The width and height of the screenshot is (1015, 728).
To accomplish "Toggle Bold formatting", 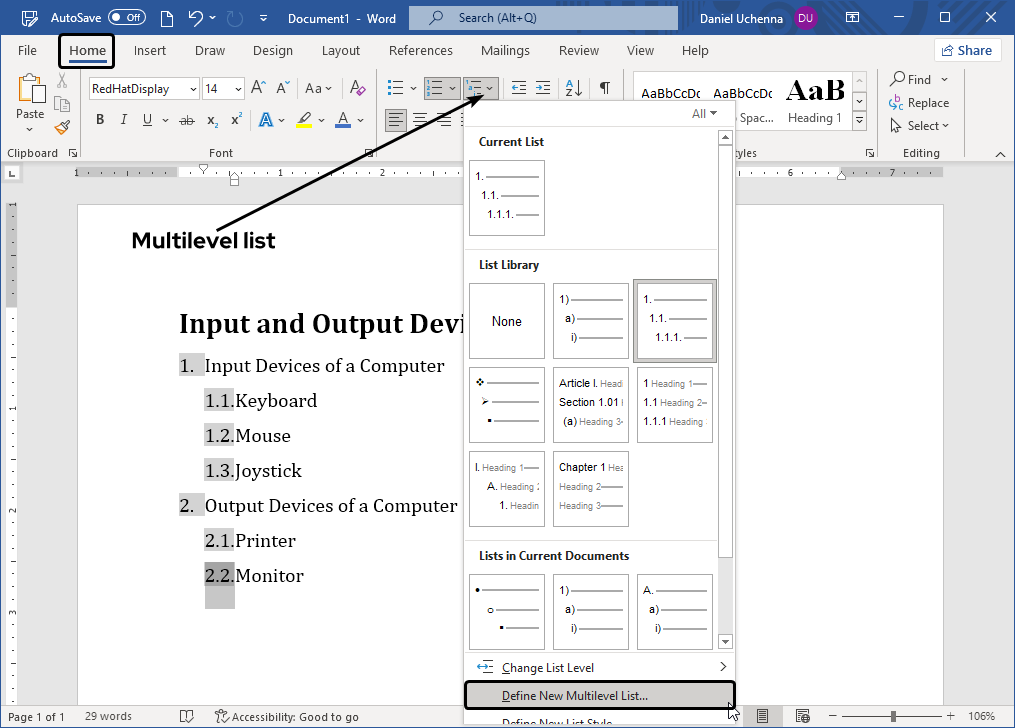I will click(x=99, y=120).
